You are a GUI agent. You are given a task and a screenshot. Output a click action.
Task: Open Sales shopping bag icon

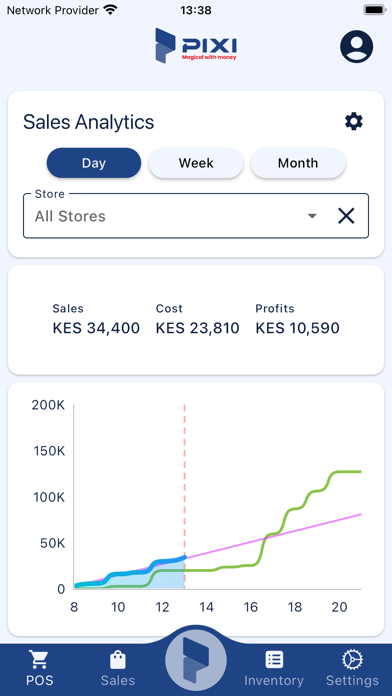pos(118,660)
